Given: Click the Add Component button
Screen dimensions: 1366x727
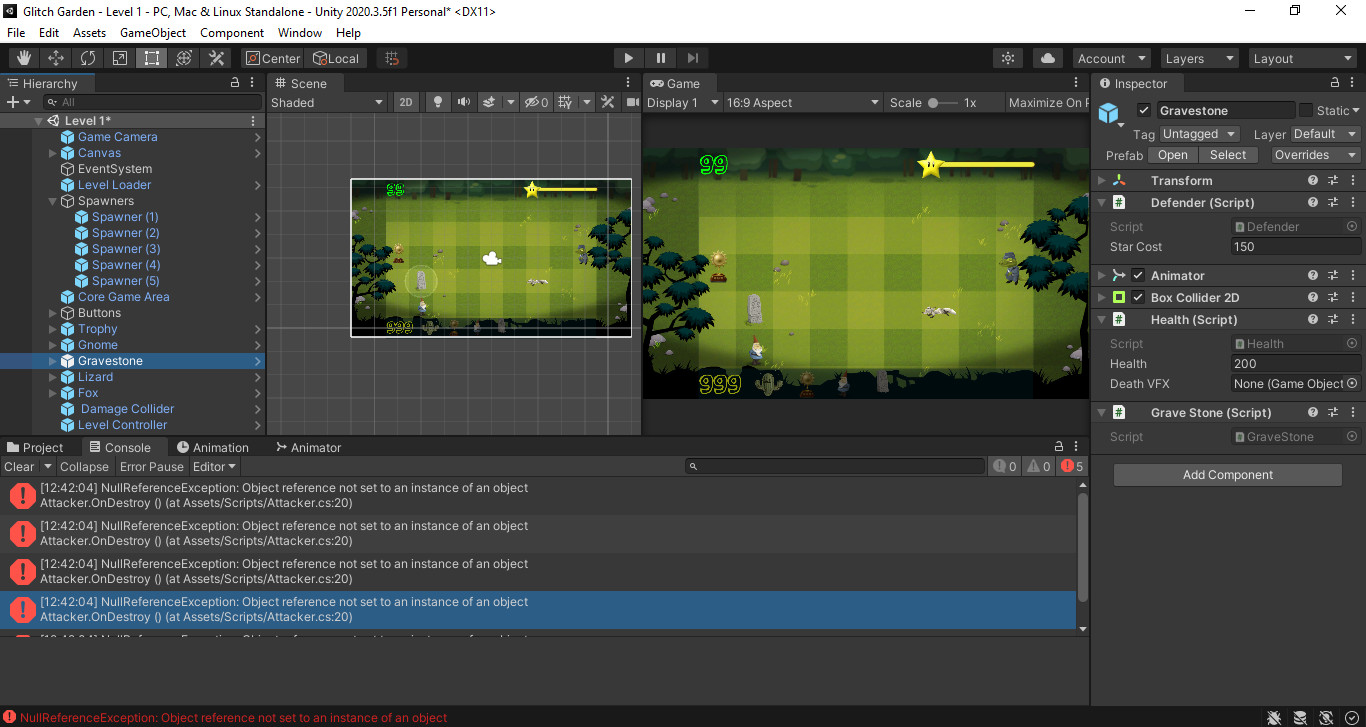Looking at the screenshot, I should coord(1227,474).
